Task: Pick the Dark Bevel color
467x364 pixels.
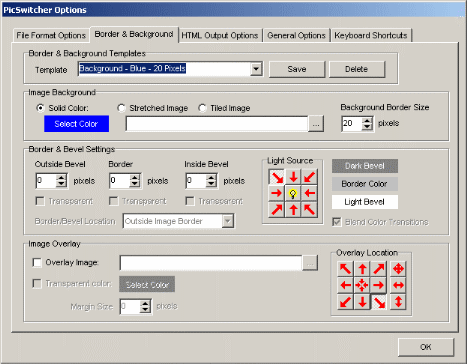Action: click(x=365, y=166)
